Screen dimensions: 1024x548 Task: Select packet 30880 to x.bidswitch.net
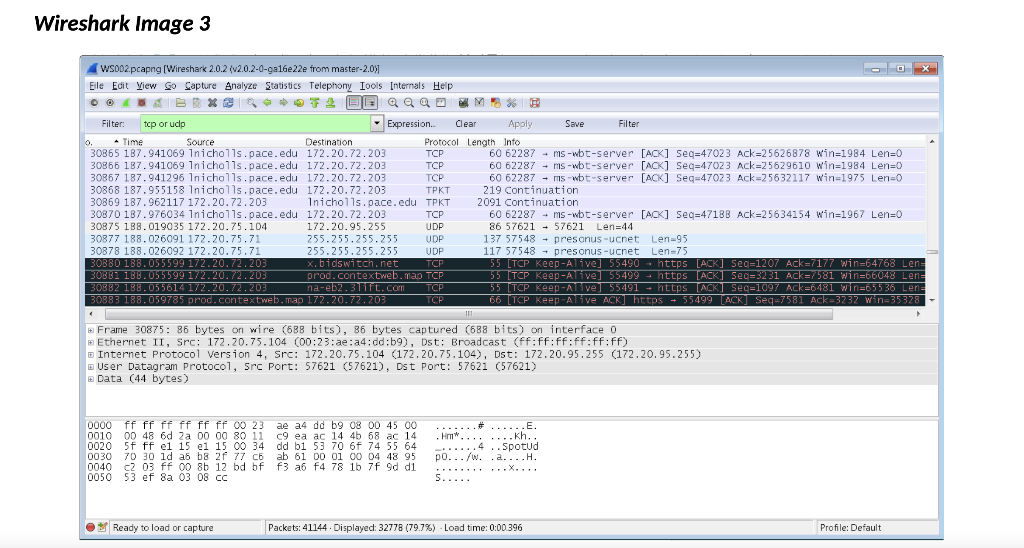(505, 263)
